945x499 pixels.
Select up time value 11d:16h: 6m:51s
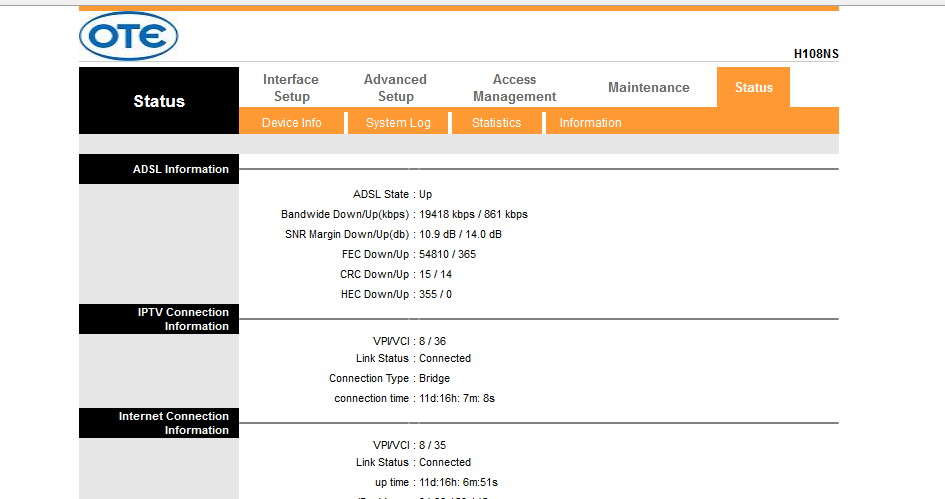point(458,483)
